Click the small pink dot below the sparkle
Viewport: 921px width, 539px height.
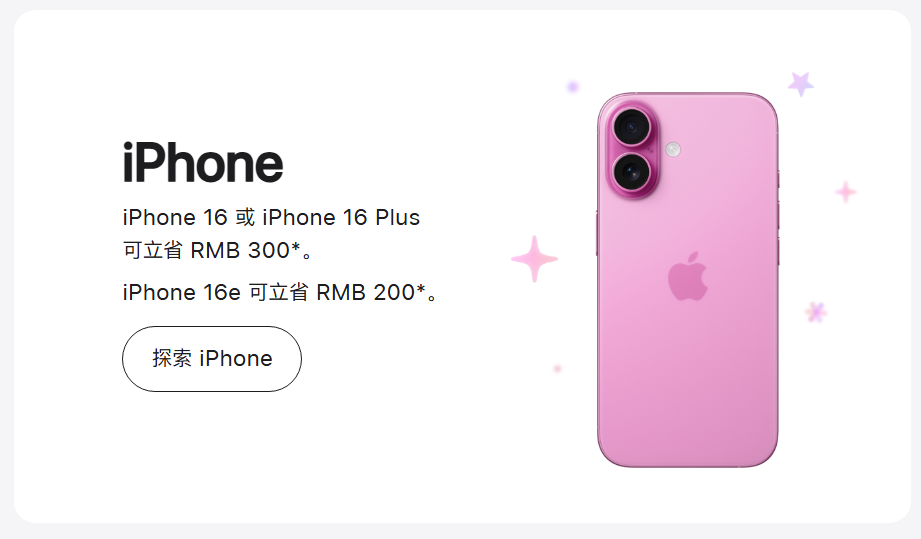coord(557,369)
